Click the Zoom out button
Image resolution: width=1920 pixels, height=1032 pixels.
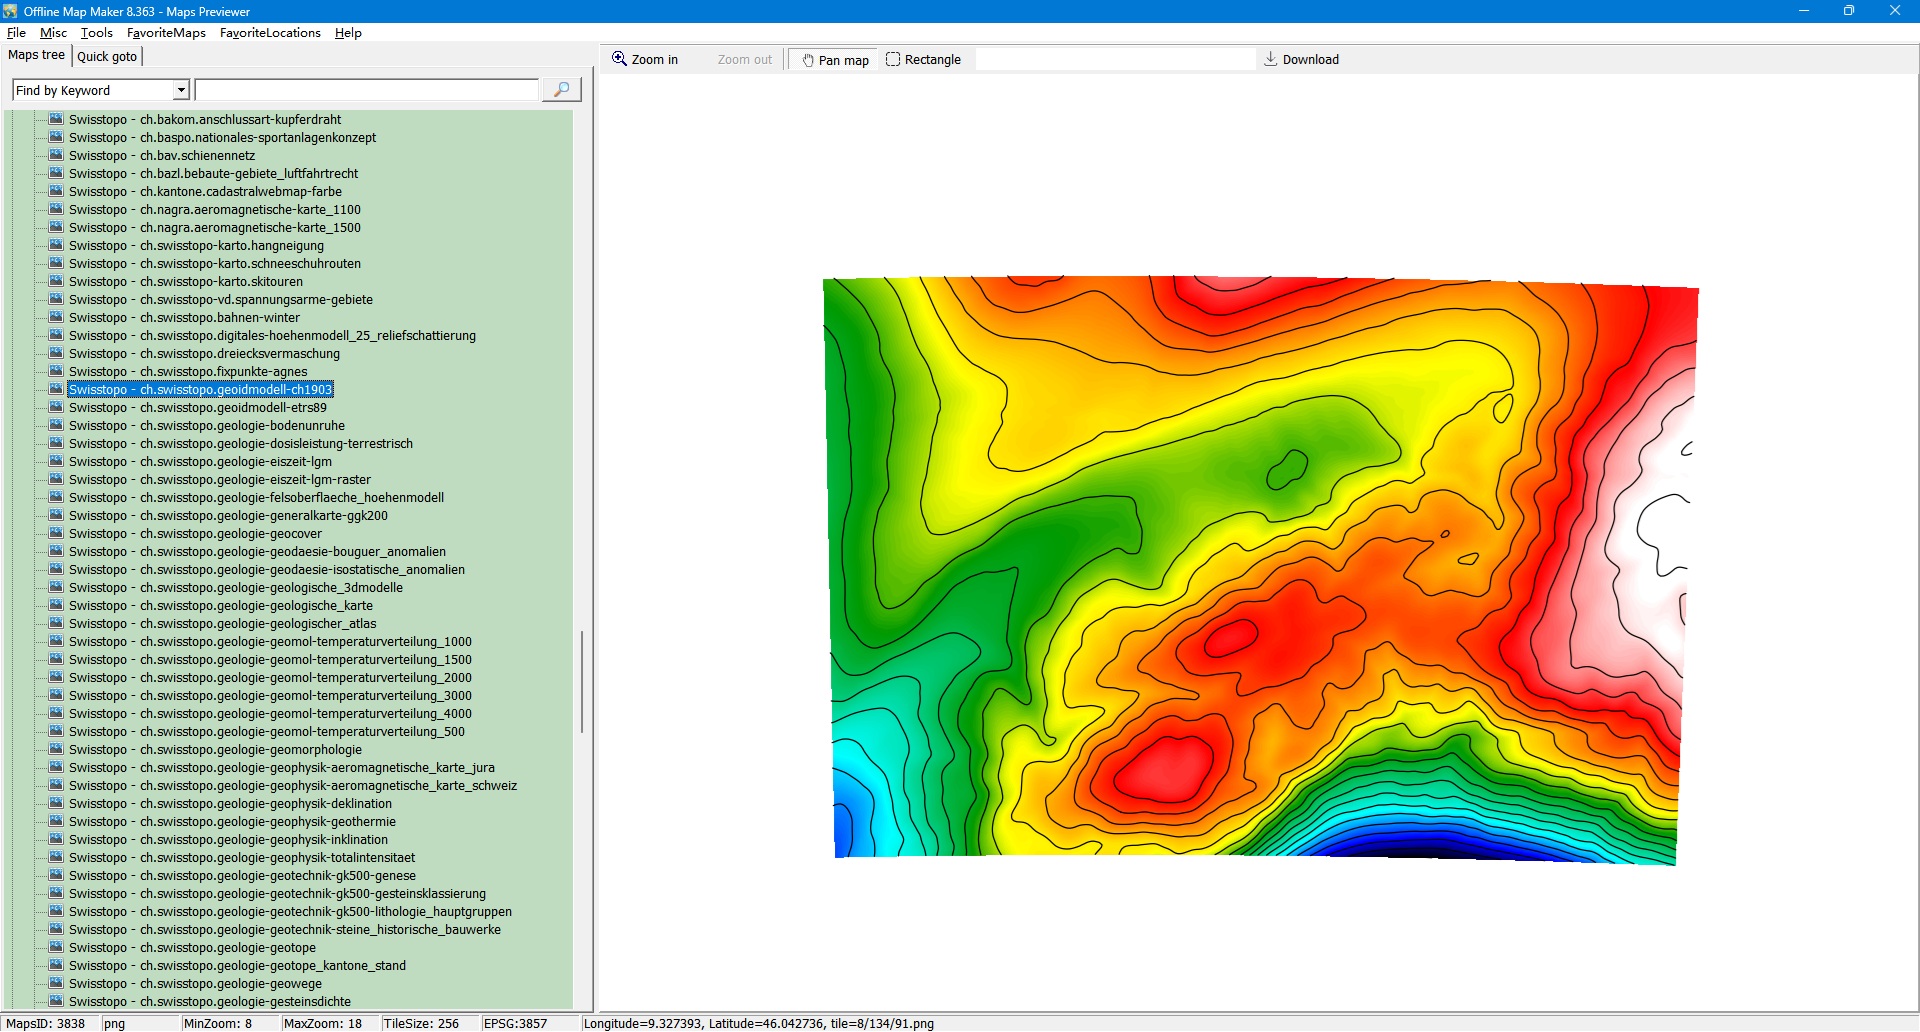coord(744,60)
